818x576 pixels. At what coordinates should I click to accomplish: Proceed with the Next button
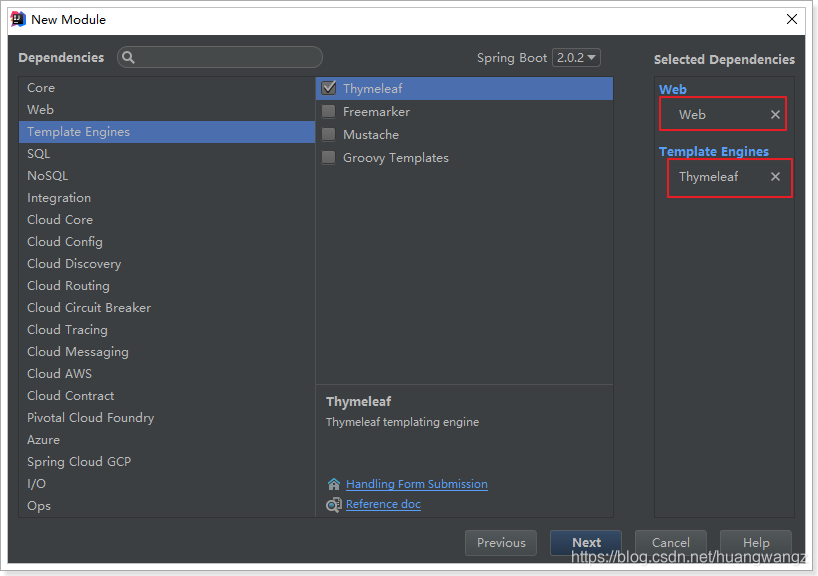coord(586,543)
